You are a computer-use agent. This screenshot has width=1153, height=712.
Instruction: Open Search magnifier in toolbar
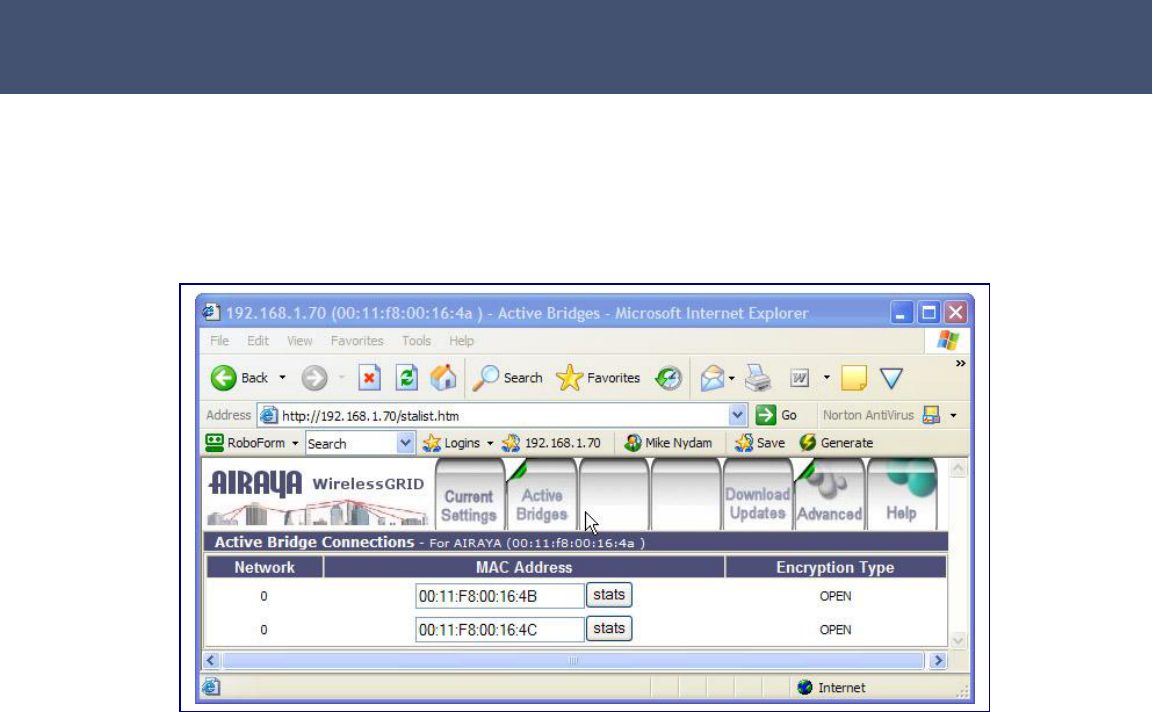pos(507,378)
